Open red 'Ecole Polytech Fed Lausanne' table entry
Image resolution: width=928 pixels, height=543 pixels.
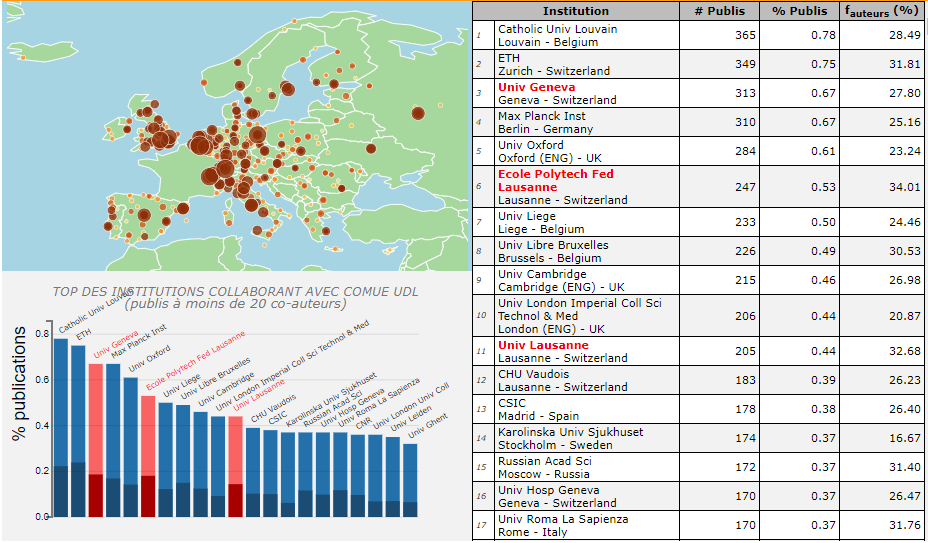coord(555,180)
